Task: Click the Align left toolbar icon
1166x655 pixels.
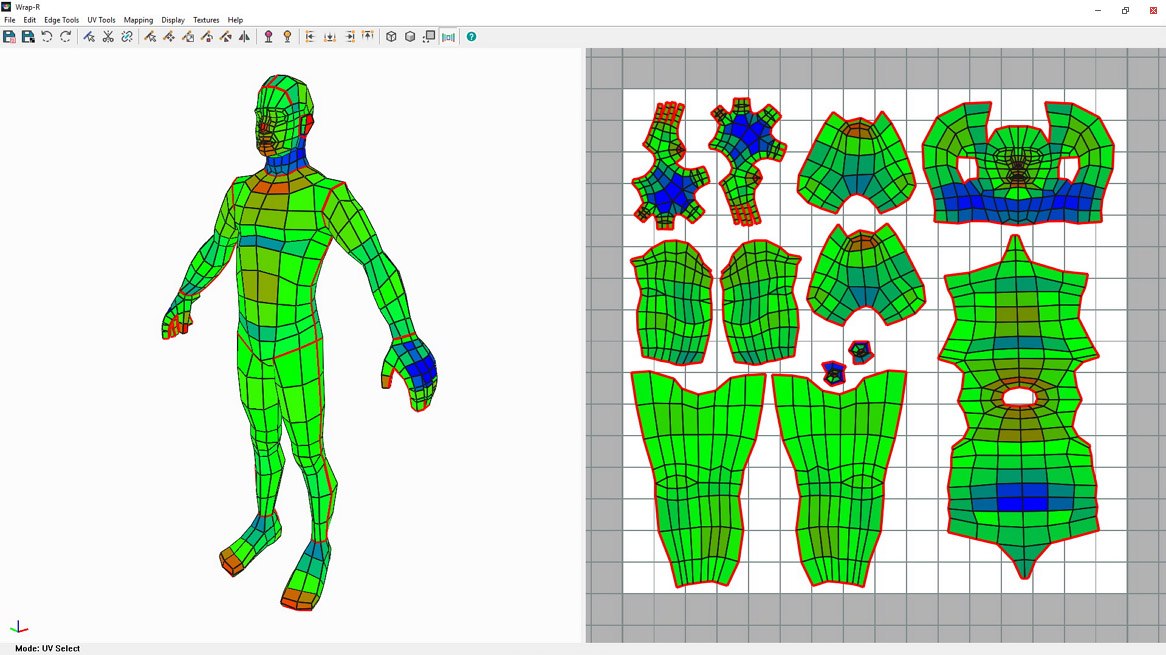Action: coord(311,37)
